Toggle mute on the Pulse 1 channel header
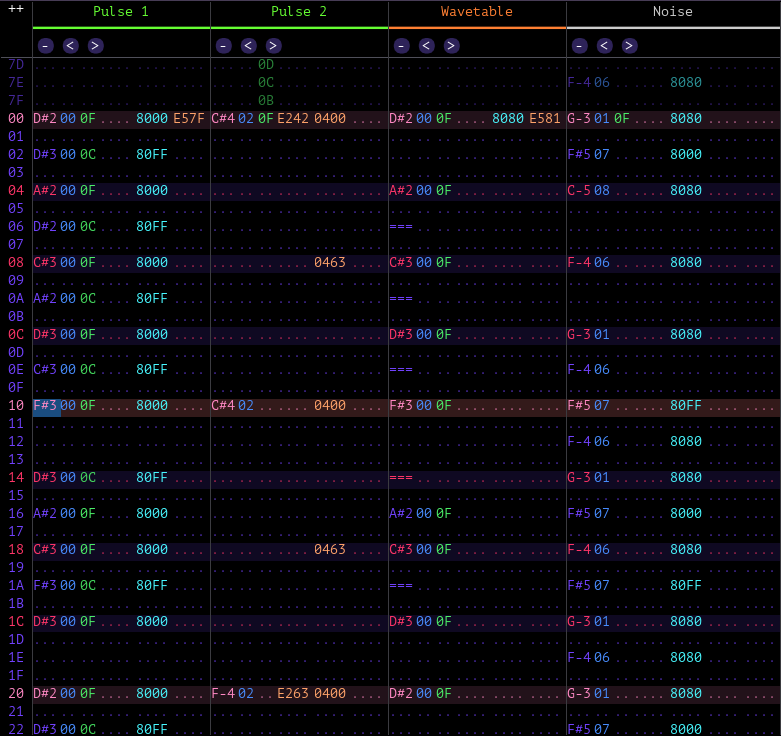 (120, 12)
